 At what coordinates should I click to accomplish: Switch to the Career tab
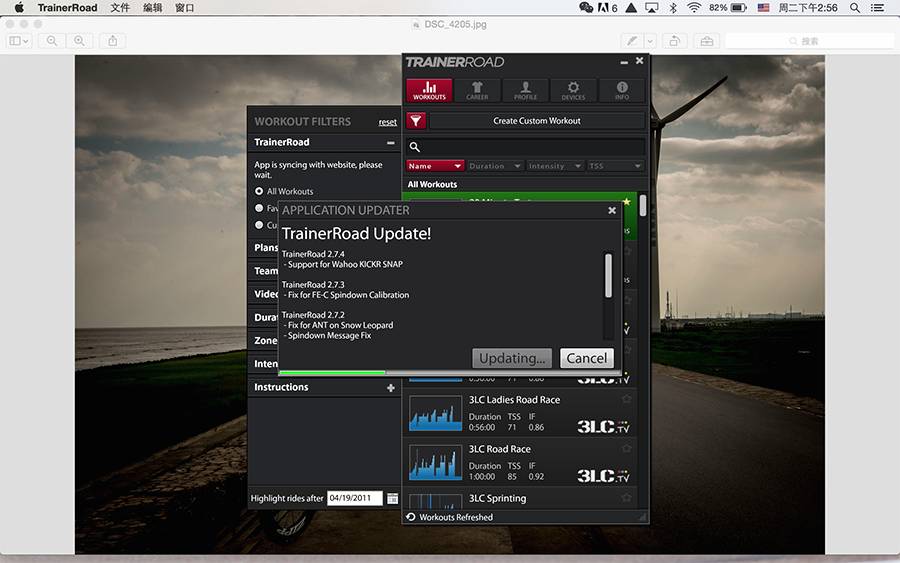477,91
